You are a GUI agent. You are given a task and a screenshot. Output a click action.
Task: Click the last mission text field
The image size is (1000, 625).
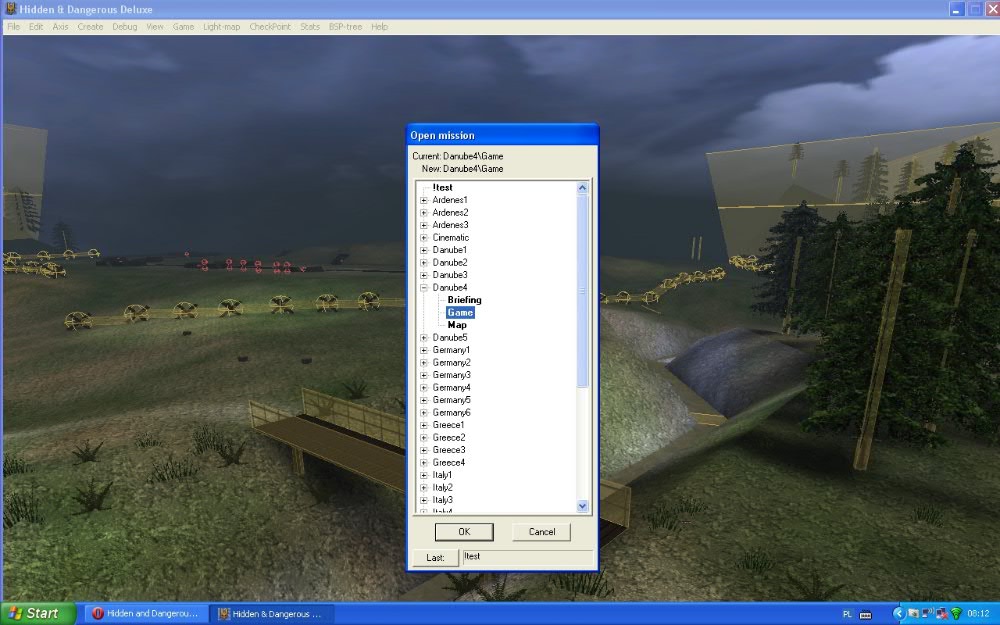point(527,557)
